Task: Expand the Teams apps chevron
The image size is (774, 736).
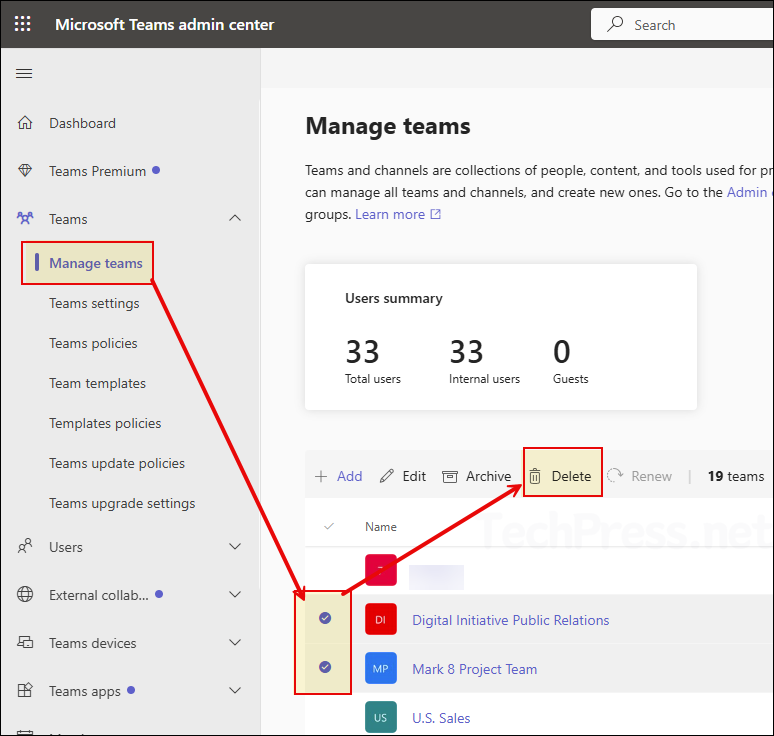Action: (235, 690)
